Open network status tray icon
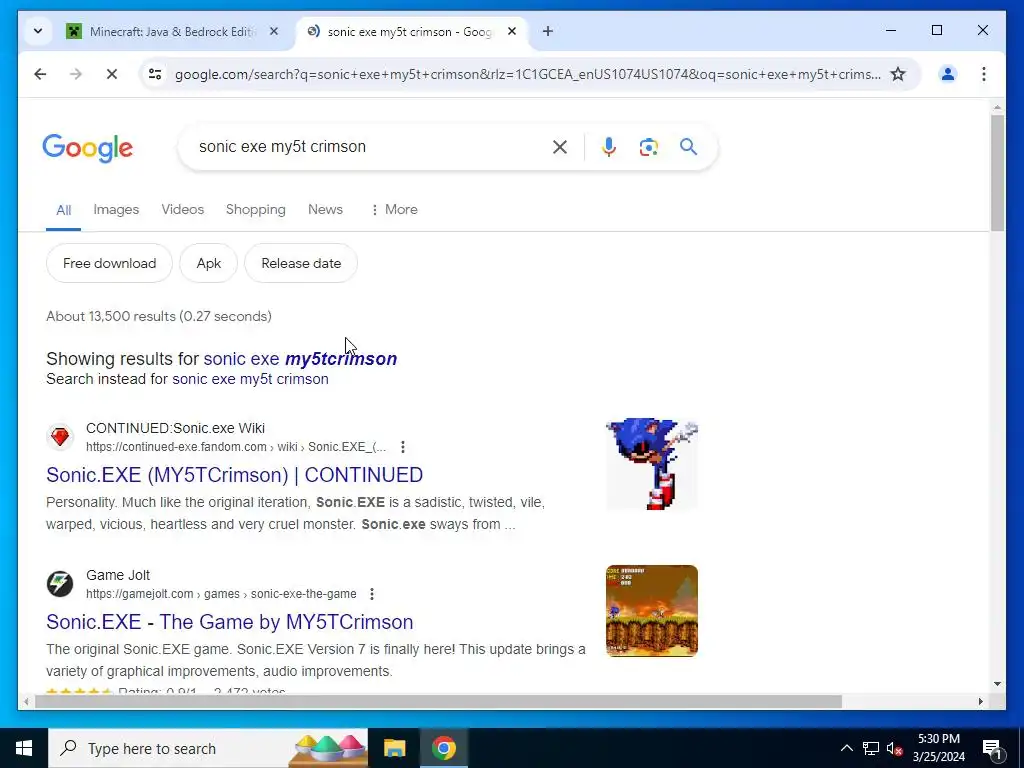 pos(871,748)
